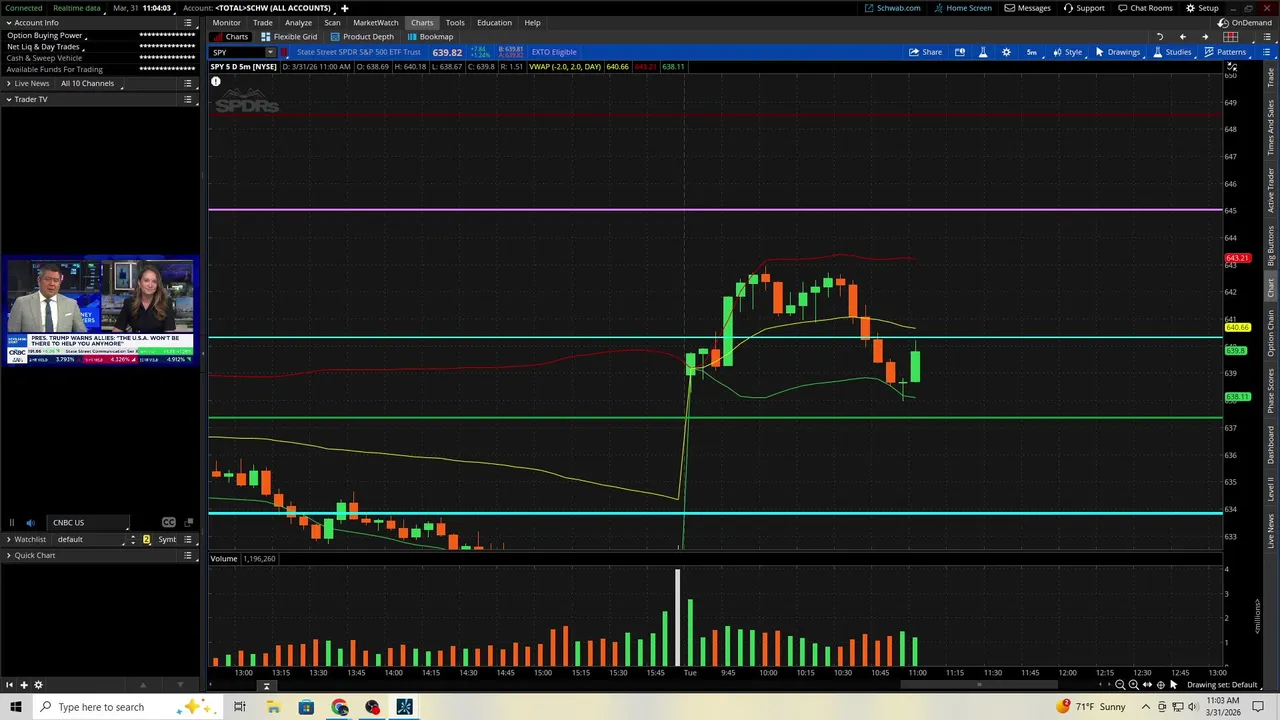Open the CNBC US channel selector
The width and height of the screenshot is (1280, 720).
pyautogui.click(x=88, y=522)
